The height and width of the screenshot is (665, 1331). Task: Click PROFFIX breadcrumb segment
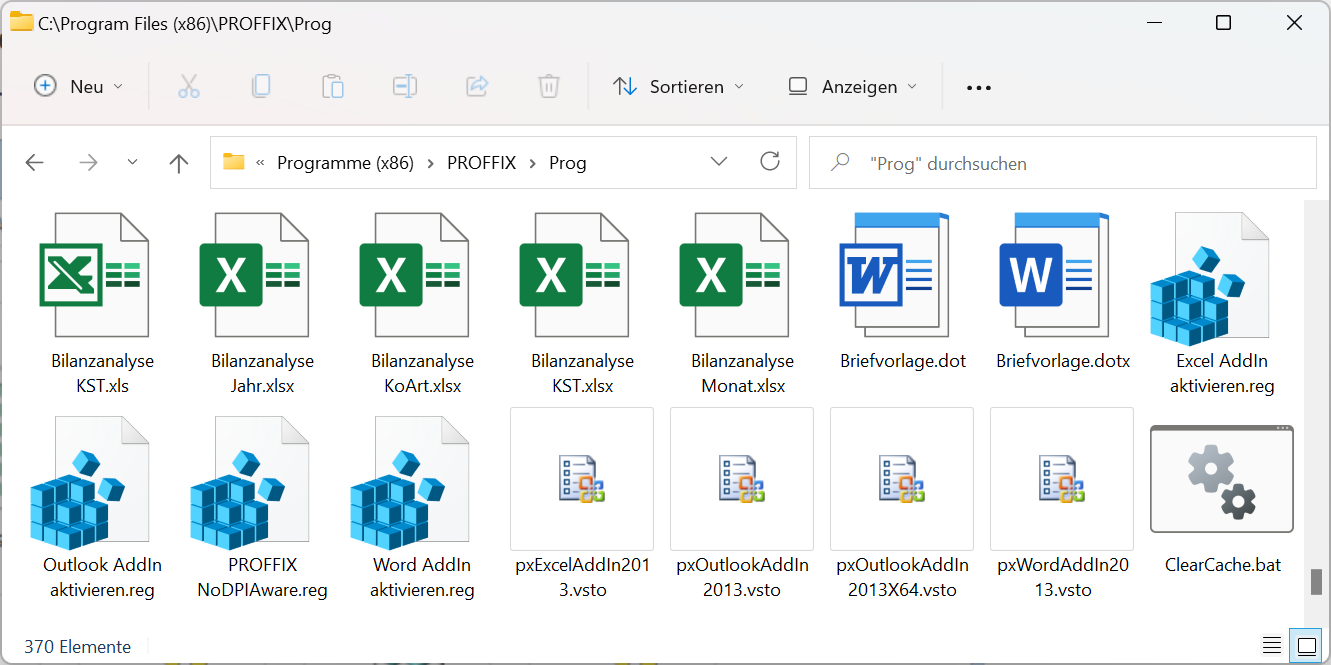pos(481,163)
